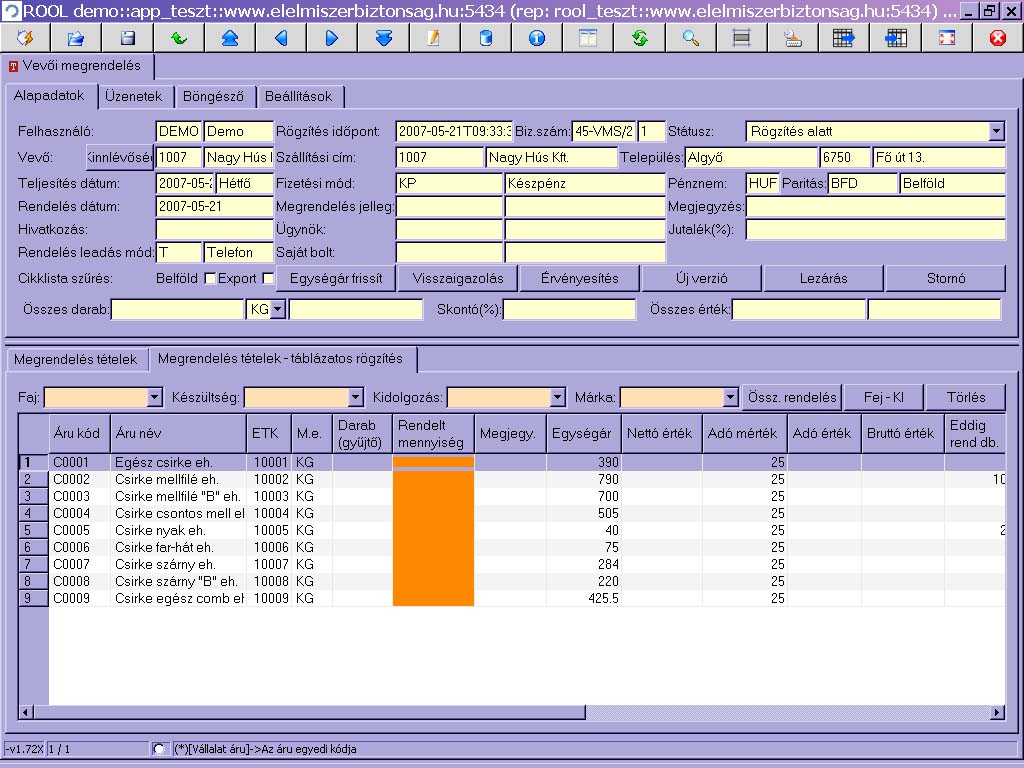Open the Márka filter dropdown
The height and width of the screenshot is (768, 1024).
[730, 398]
